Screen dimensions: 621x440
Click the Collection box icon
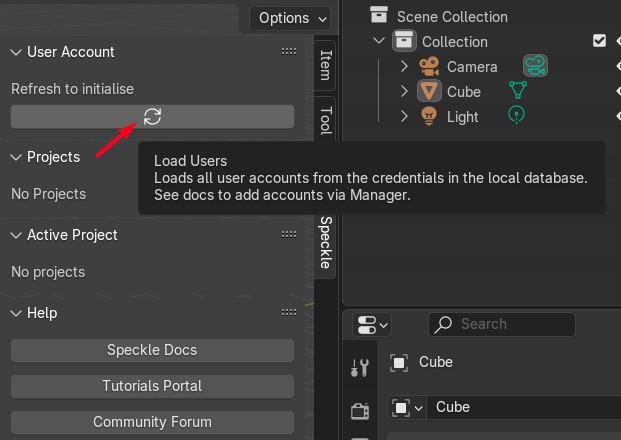click(x=404, y=41)
